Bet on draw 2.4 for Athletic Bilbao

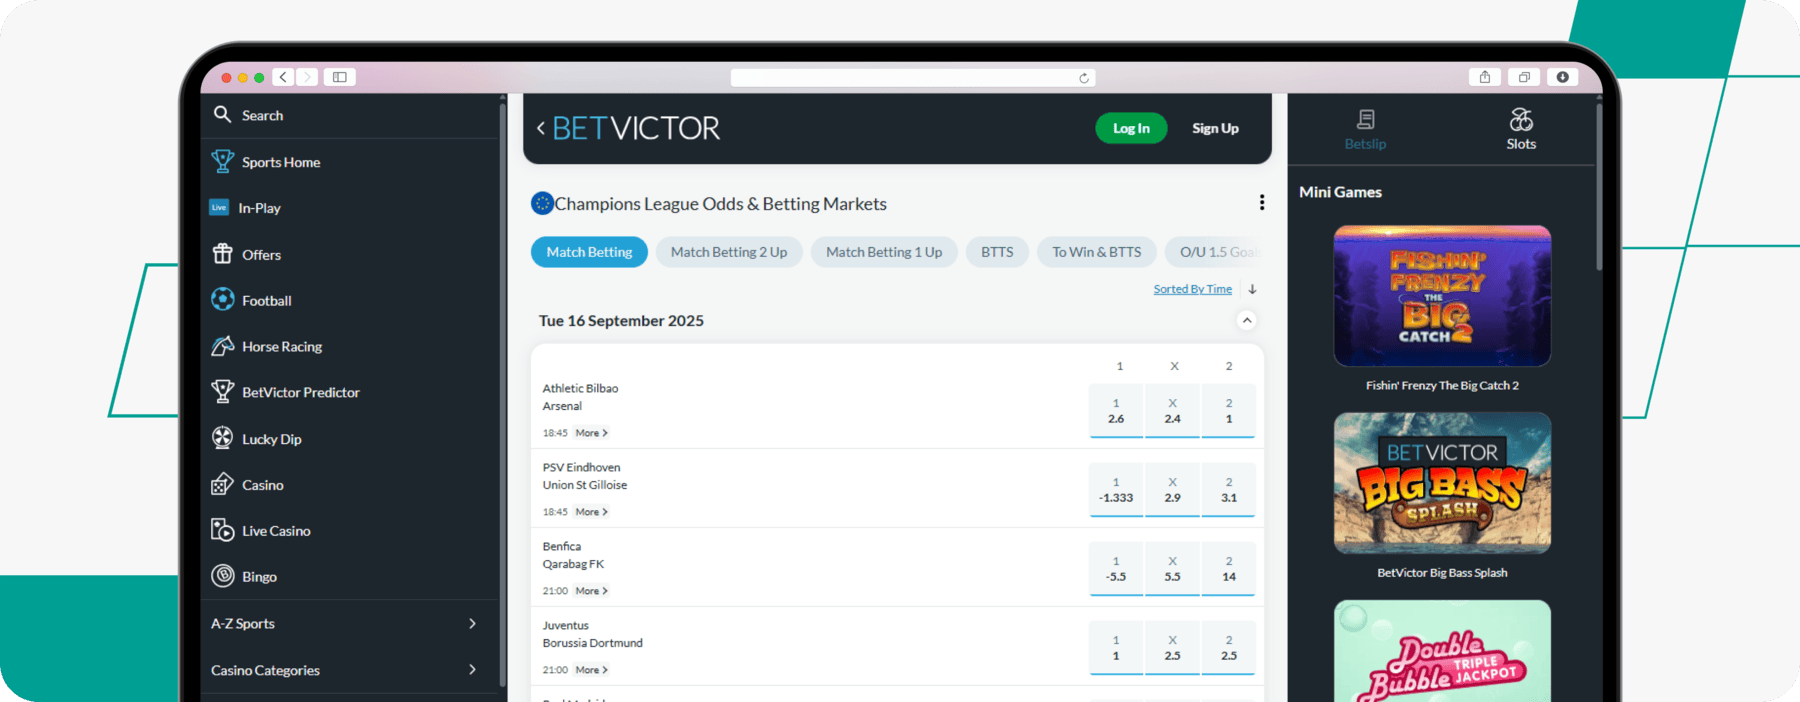pyautogui.click(x=1172, y=411)
